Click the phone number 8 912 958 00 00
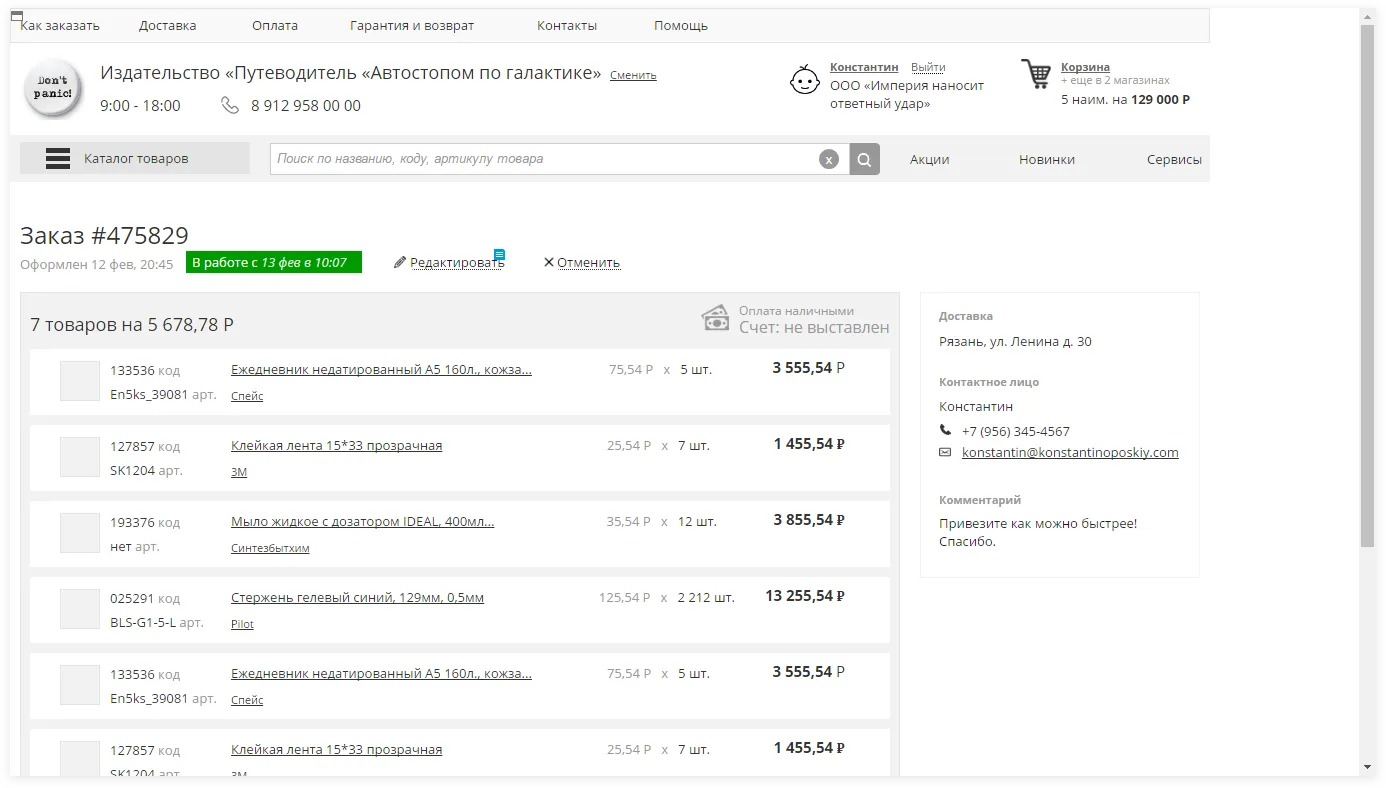This screenshot has height=788, width=1386. click(x=306, y=105)
